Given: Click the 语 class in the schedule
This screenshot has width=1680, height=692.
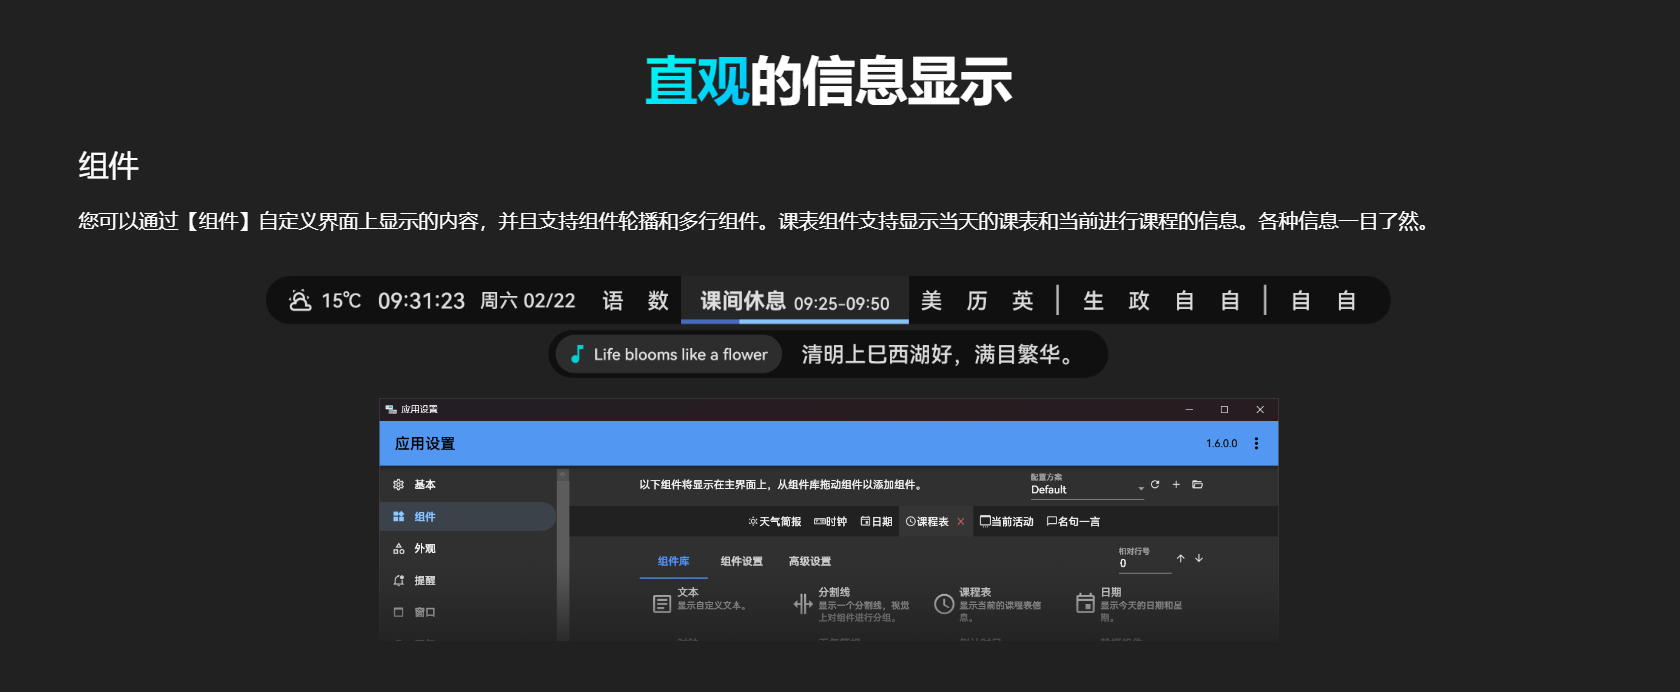Looking at the screenshot, I should (613, 301).
